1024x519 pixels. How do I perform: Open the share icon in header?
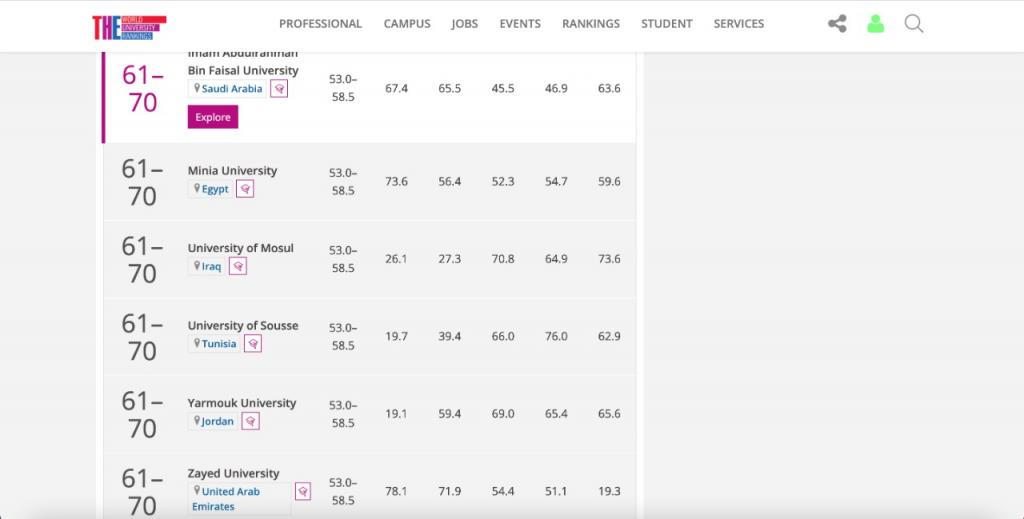click(x=837, y=24)
